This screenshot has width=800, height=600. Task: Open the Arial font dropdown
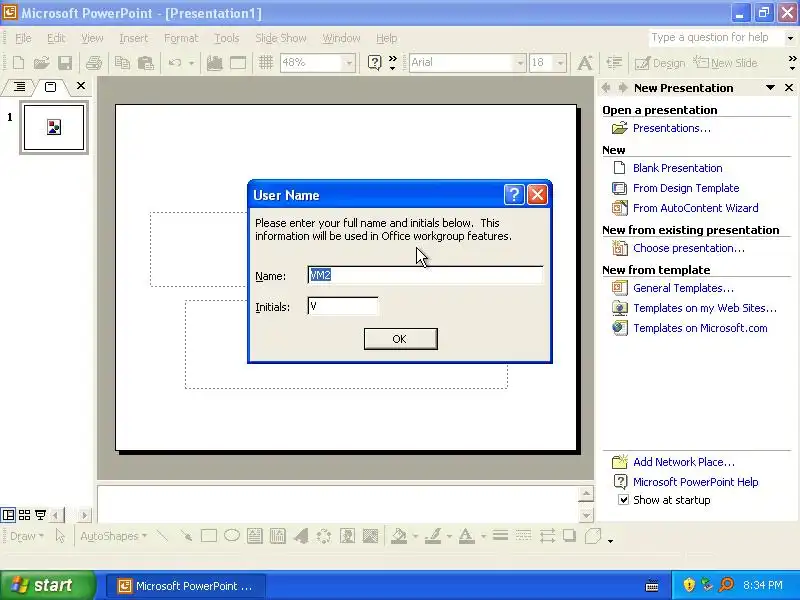tap(520, 63)
